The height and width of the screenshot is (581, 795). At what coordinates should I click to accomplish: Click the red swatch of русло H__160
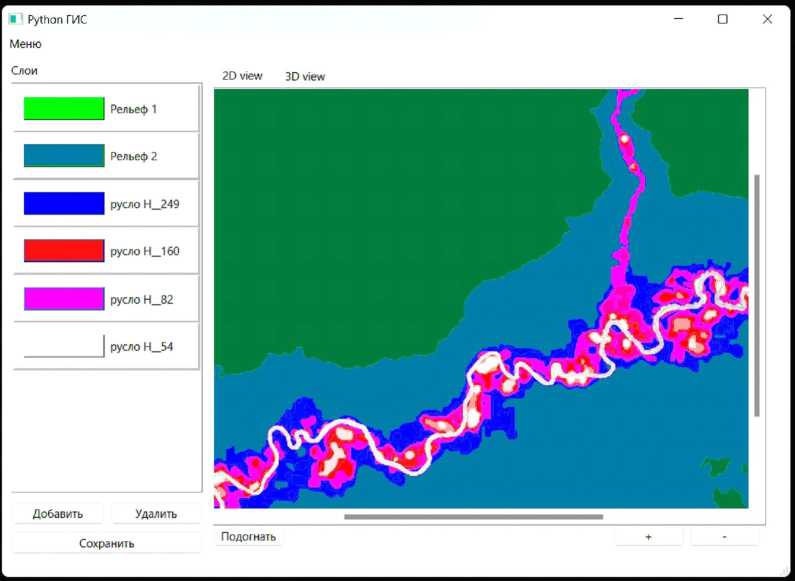click(x=64, y=251)
